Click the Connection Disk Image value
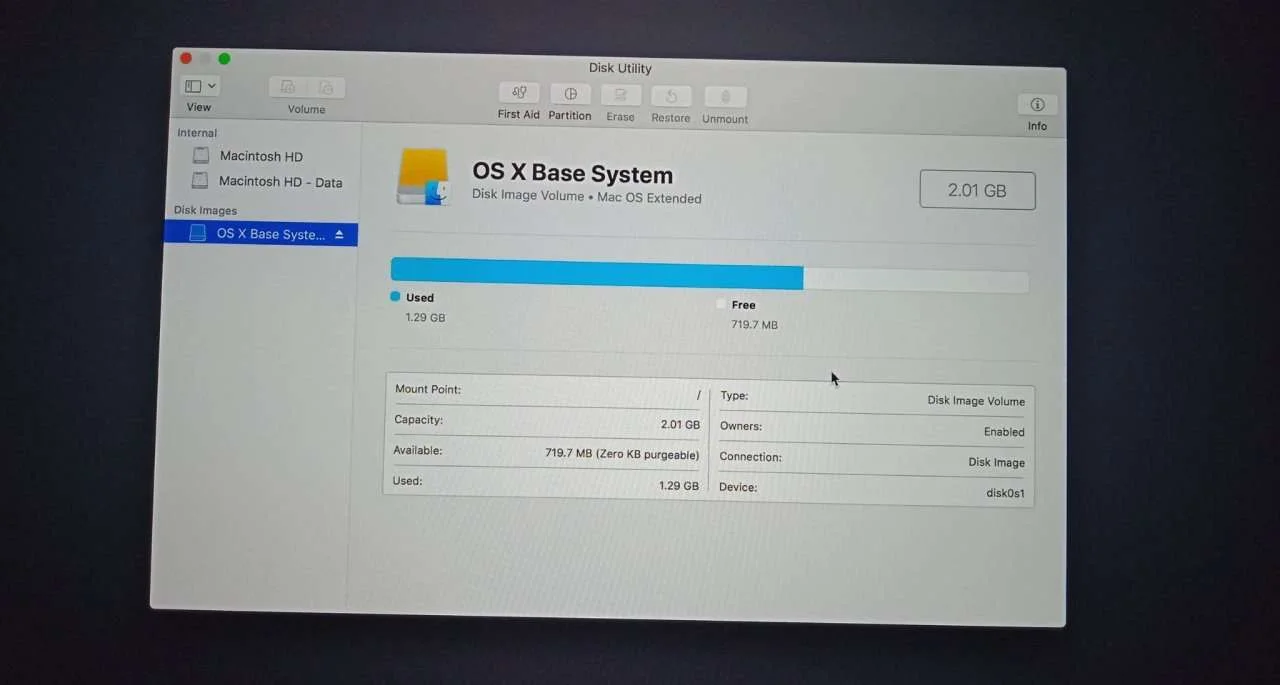Viewport: 1280px width, 685px height. (996, 463)
